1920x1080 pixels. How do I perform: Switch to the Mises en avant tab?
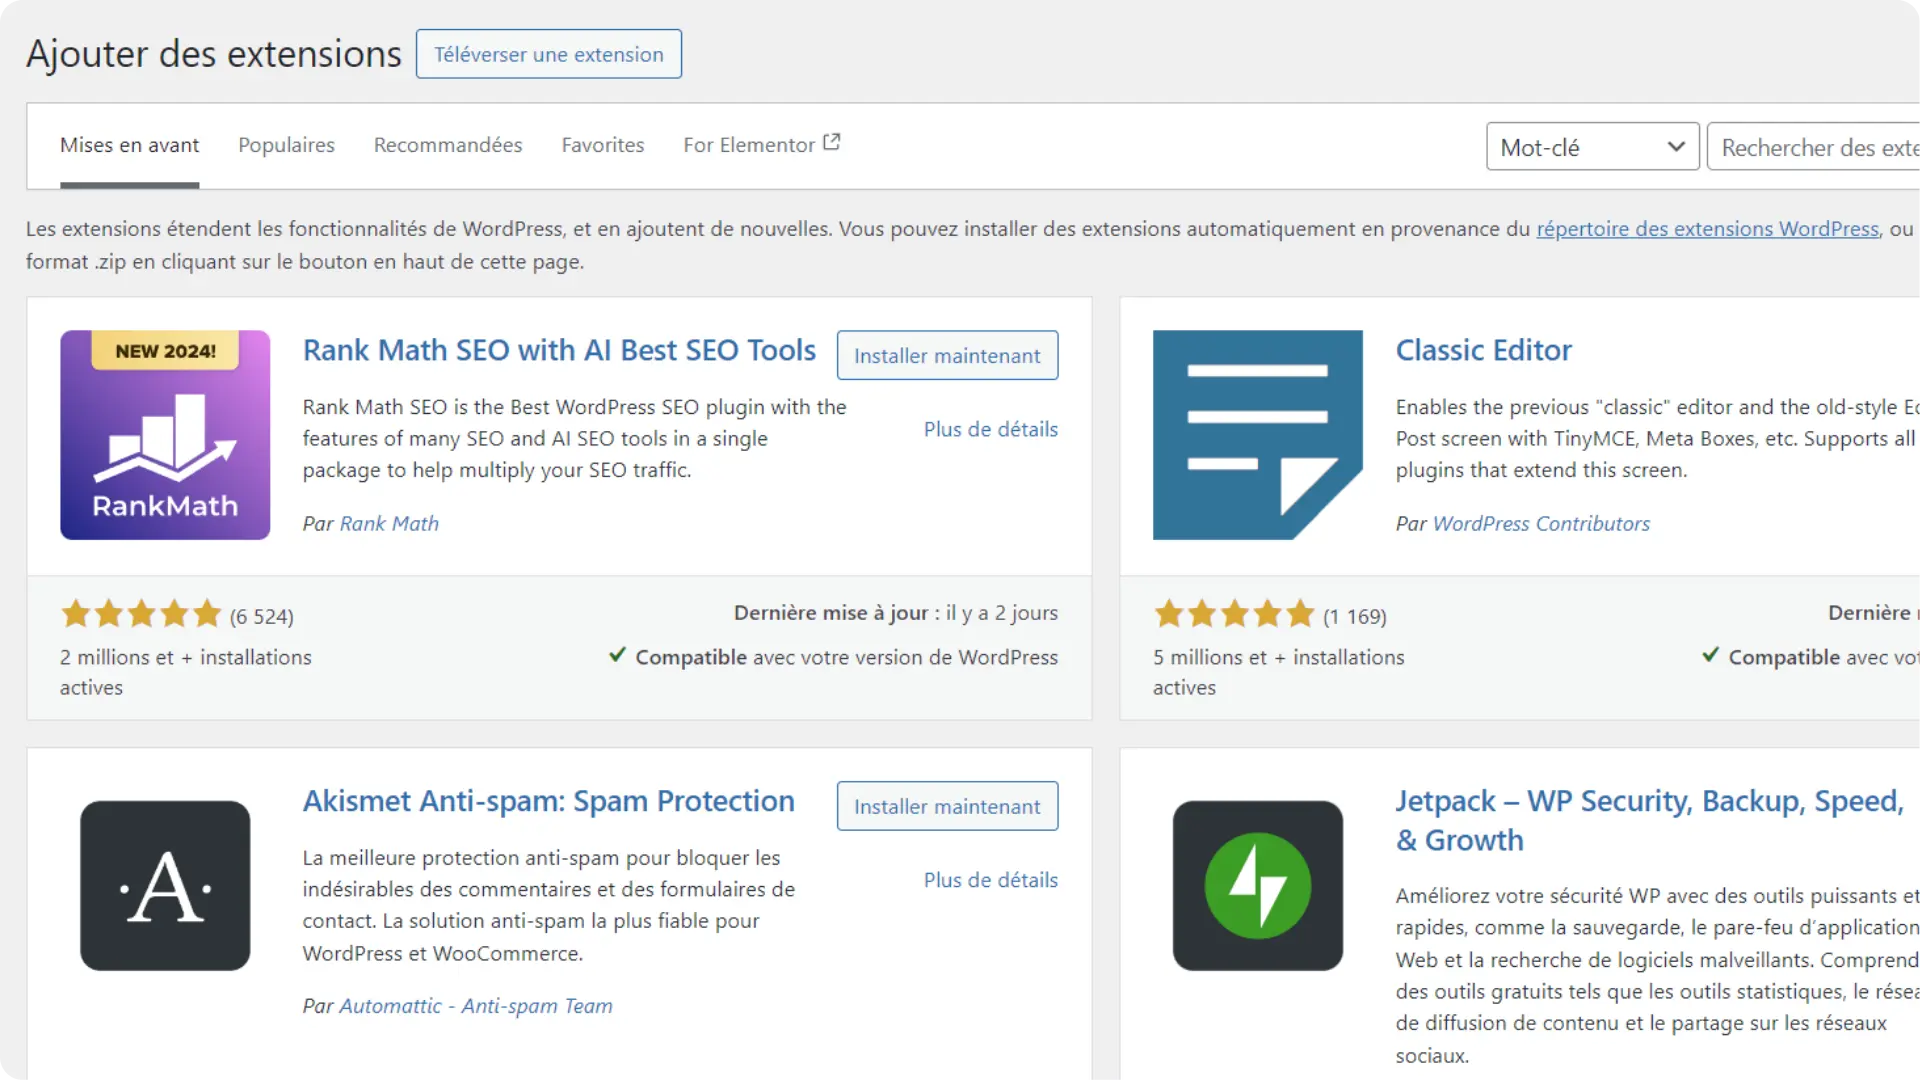click(130, 145)
